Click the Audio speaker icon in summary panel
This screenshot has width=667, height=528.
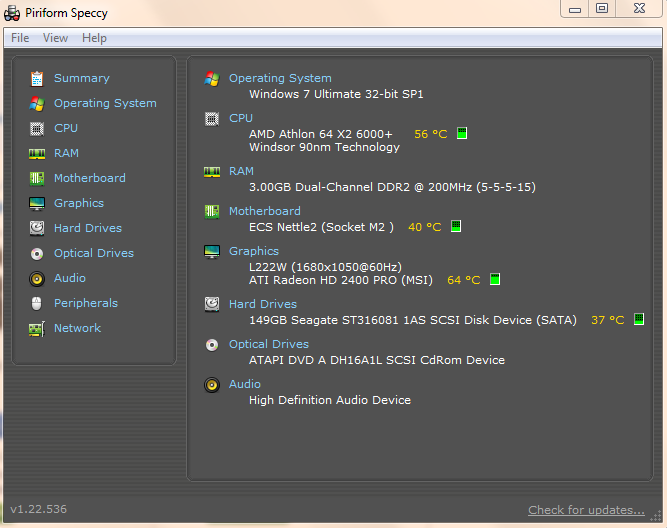(212, 385)
